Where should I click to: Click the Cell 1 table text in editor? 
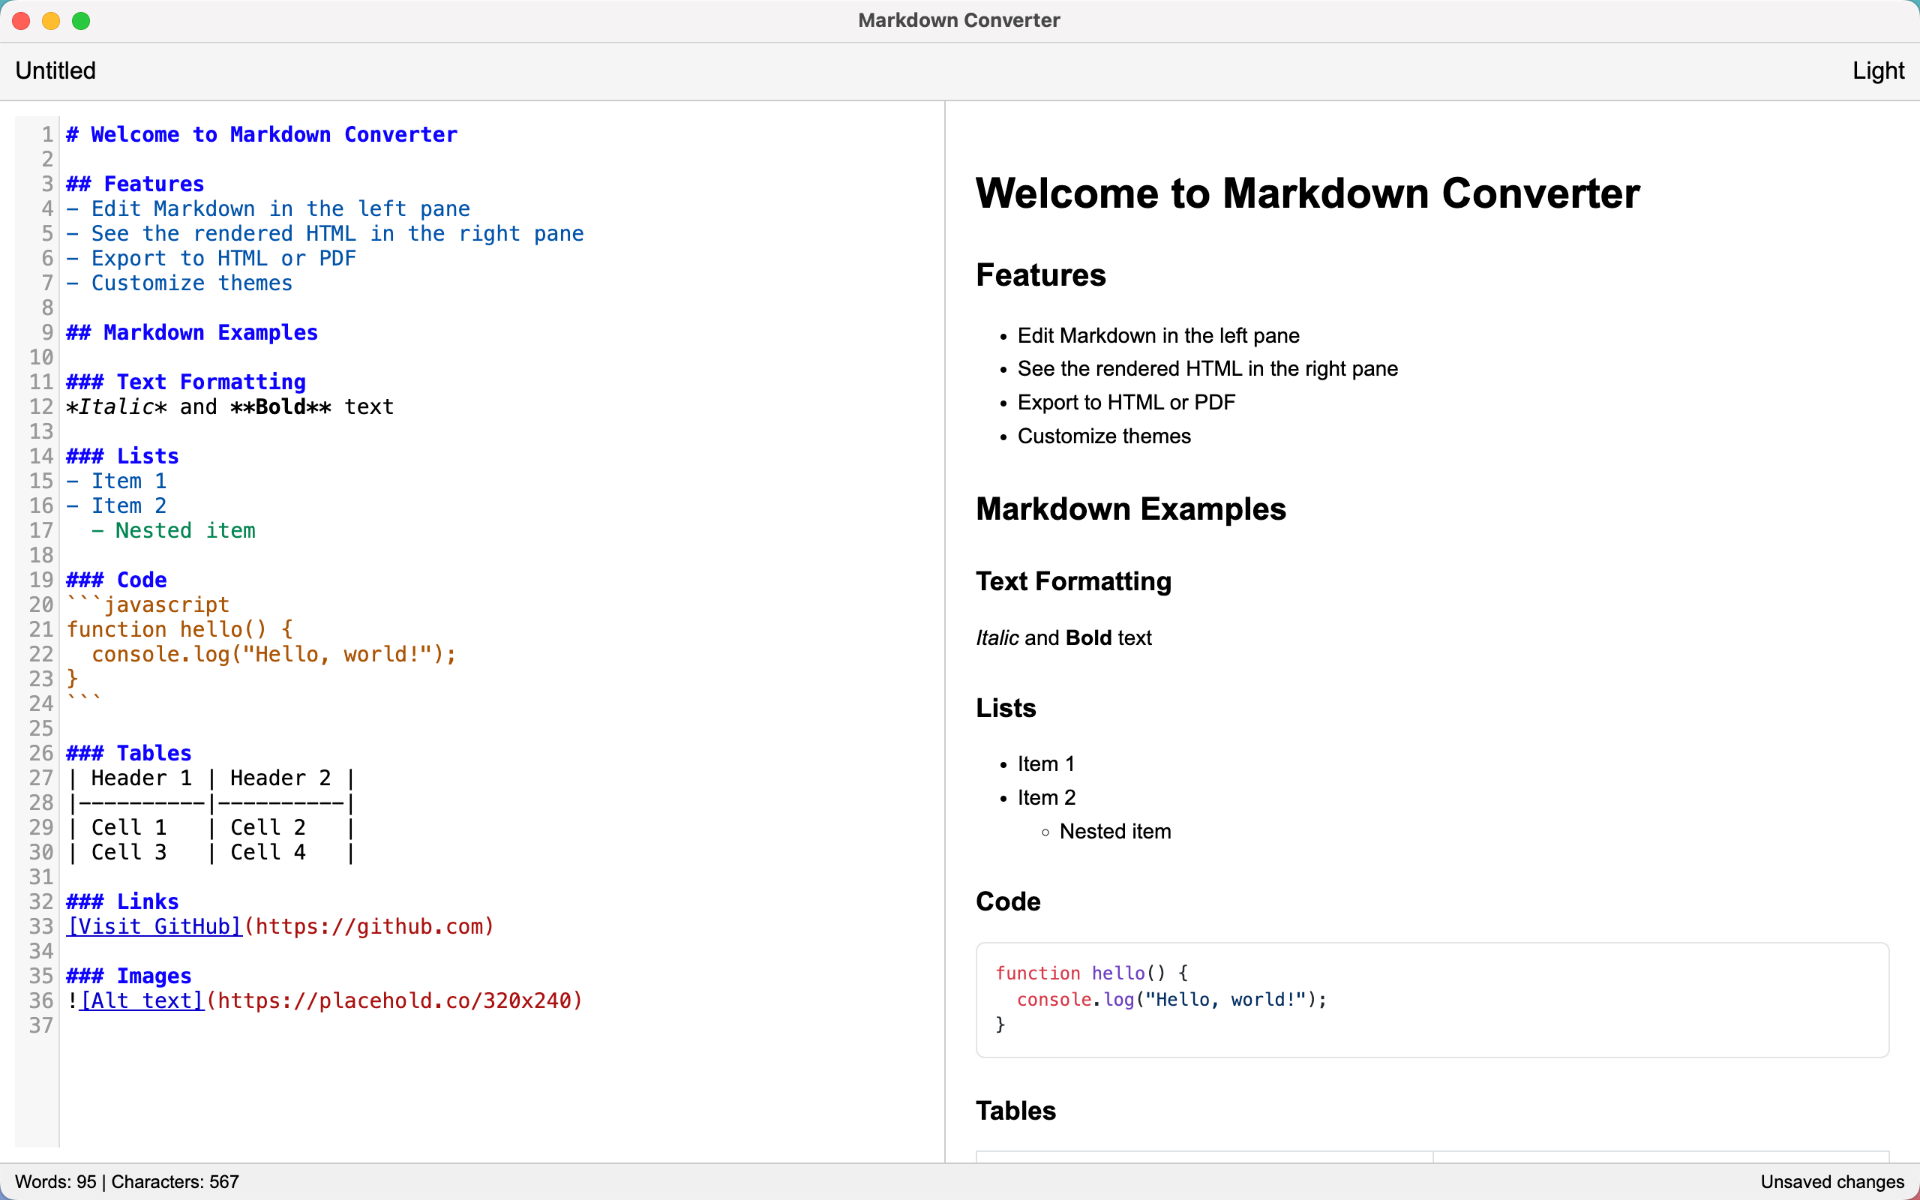tap(126, 827)
